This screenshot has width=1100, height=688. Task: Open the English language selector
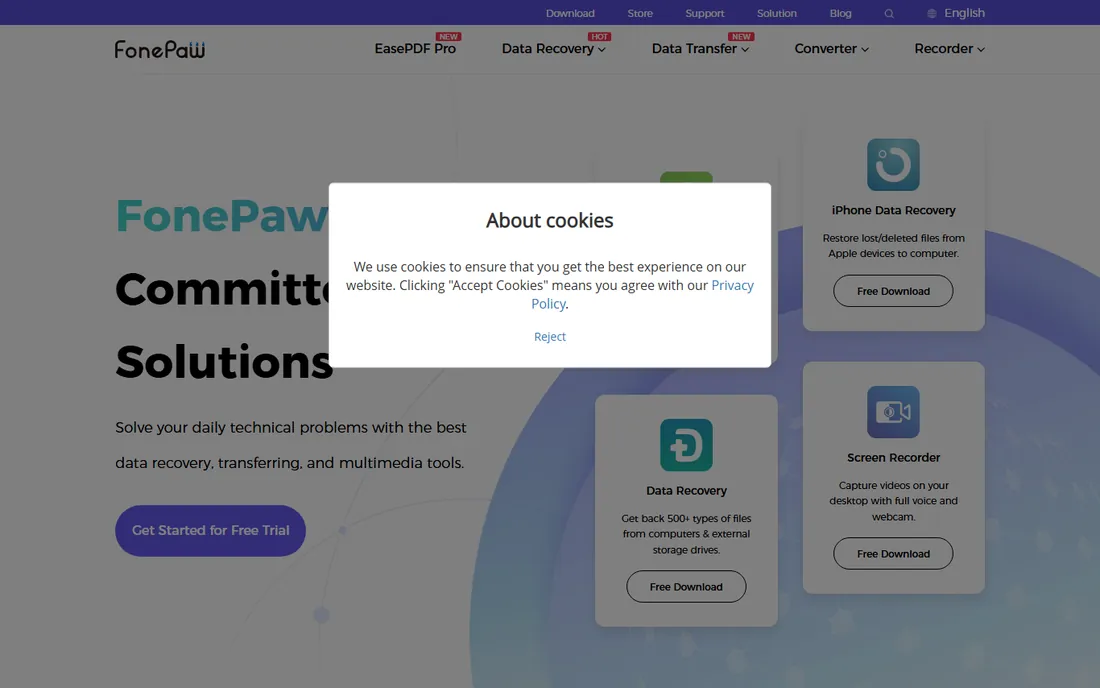(x=964, y=13)
